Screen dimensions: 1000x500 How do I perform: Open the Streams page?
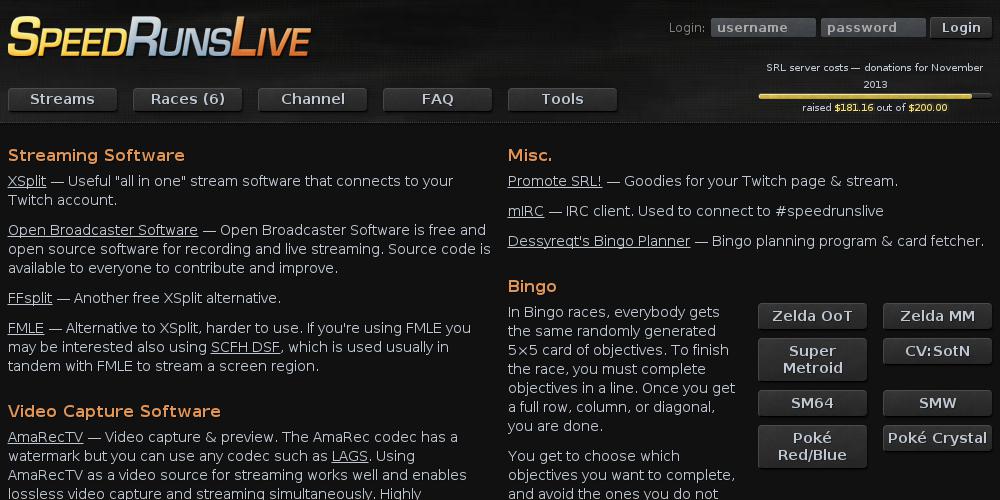(62, 99)
